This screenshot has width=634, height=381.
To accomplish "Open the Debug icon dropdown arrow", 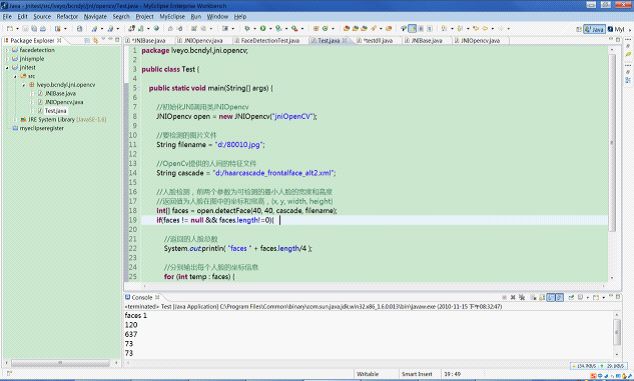I will 255,29.
